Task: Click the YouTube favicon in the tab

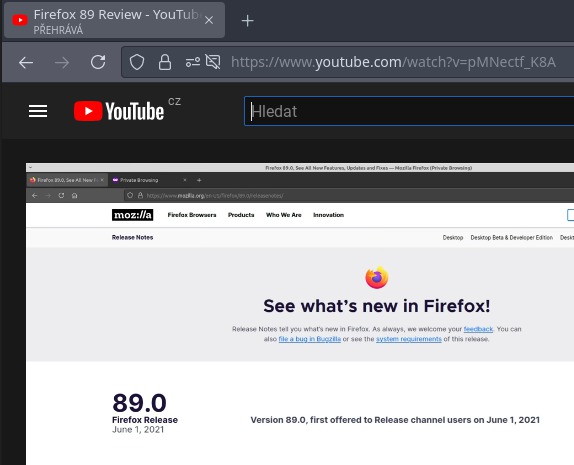Action: [20, 20]
